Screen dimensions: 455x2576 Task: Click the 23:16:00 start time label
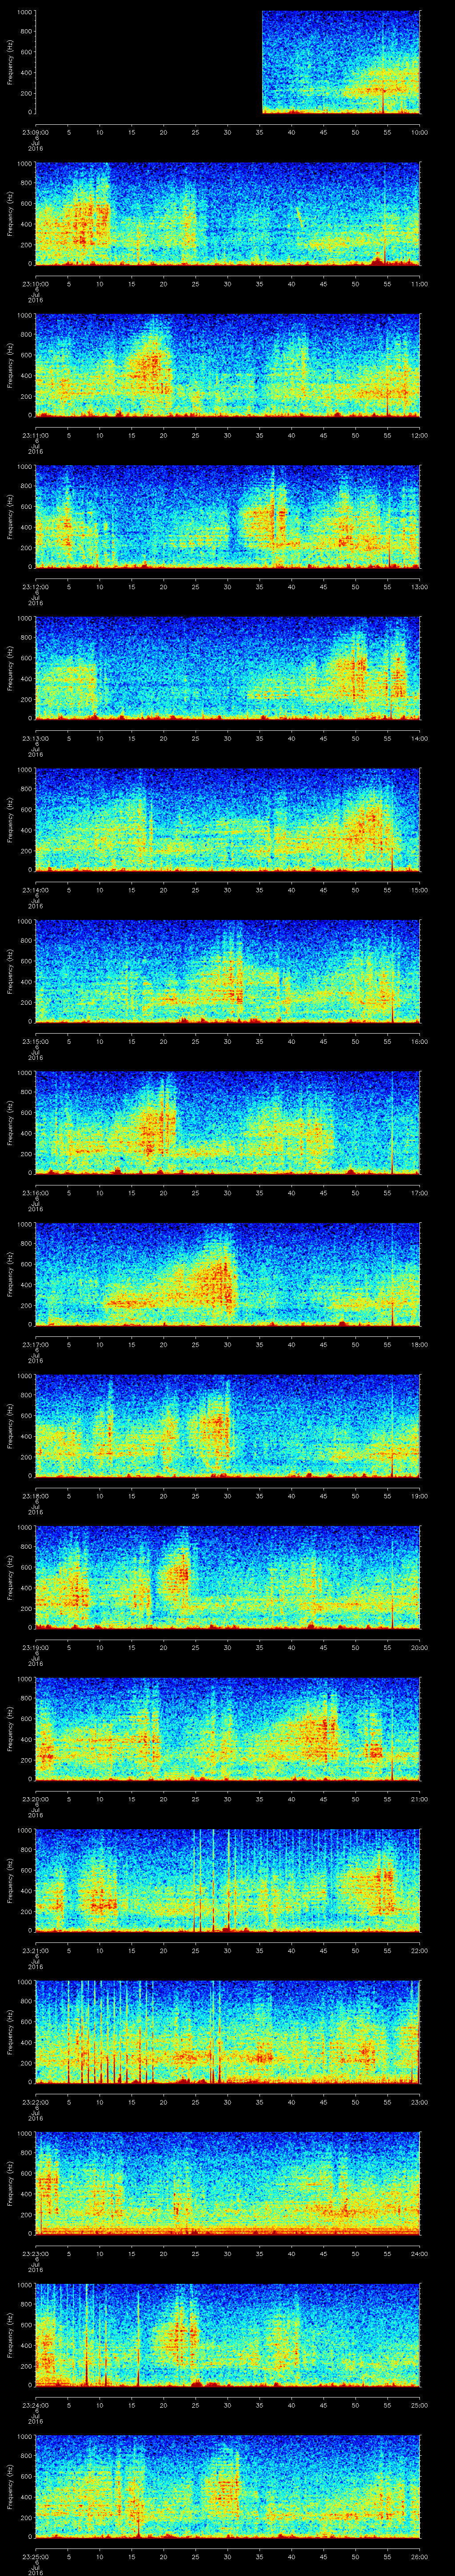tap(36, 1193)
